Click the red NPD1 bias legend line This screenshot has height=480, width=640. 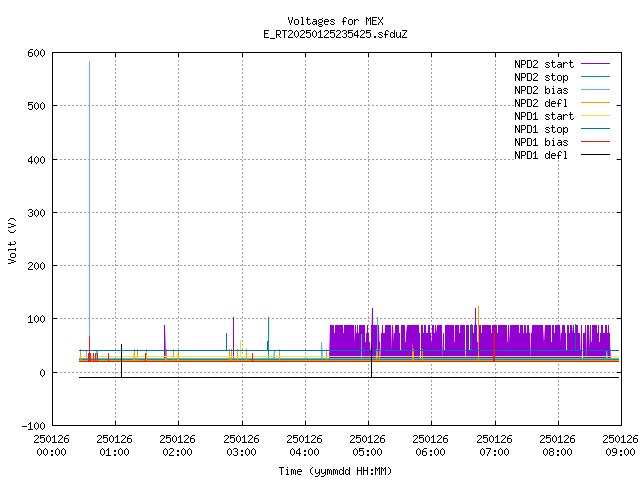point(596,142)
